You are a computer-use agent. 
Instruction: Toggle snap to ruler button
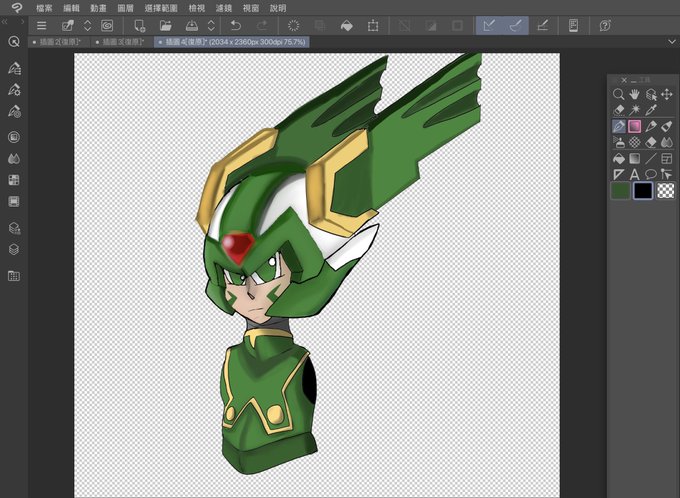click(489, 25)
